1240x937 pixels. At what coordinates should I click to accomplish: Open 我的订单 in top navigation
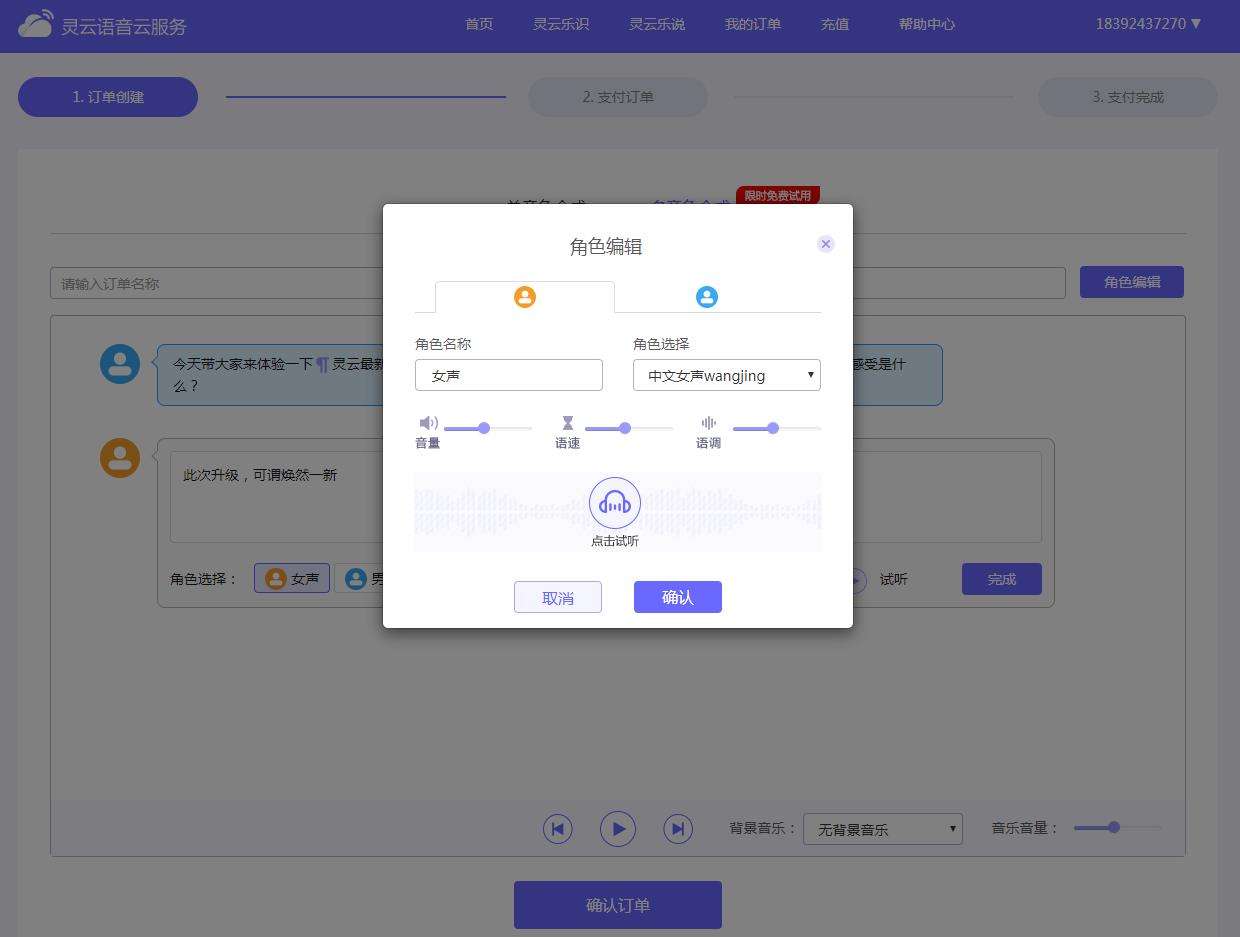pos(753,24)
